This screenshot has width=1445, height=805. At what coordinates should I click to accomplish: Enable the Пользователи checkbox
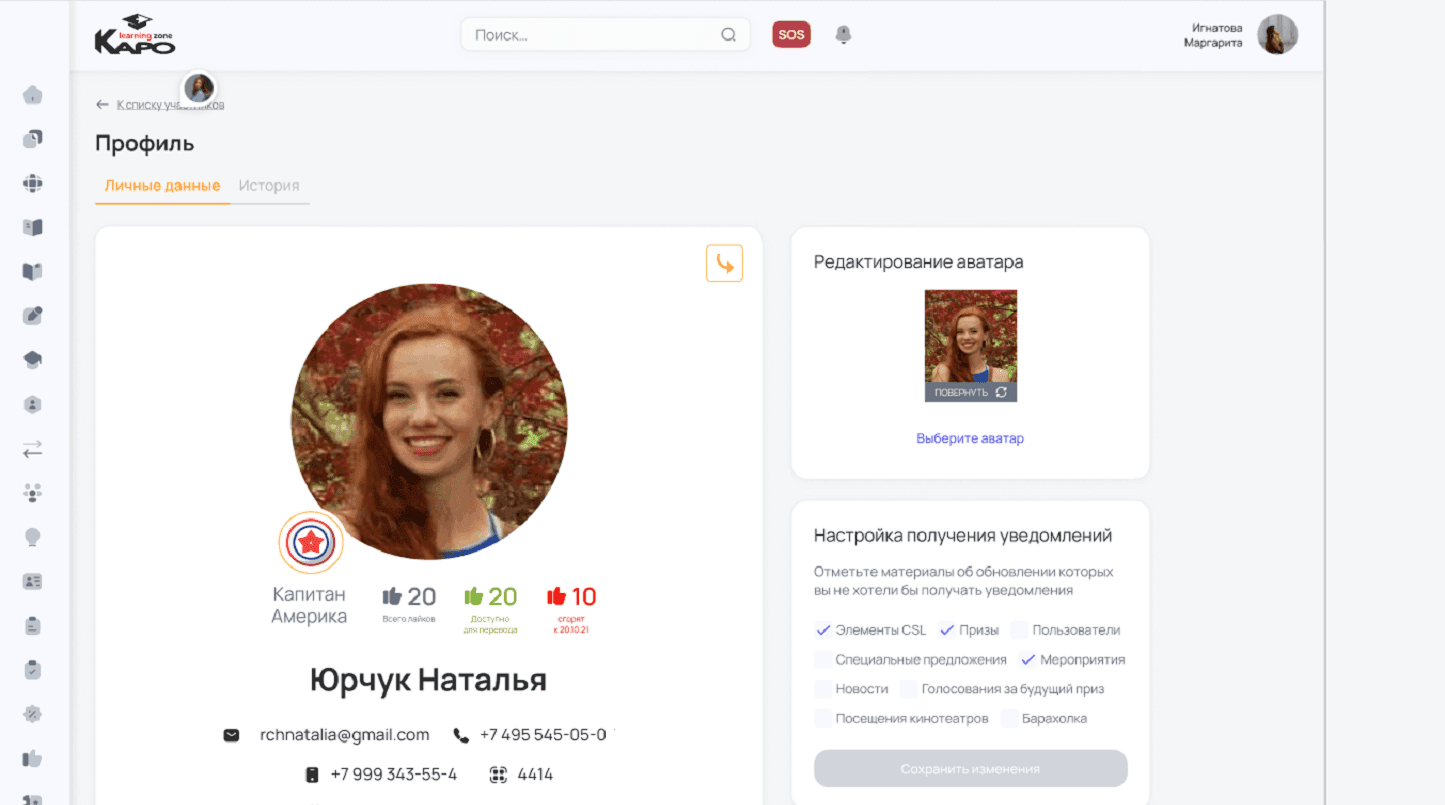(x=1018, y=630)
